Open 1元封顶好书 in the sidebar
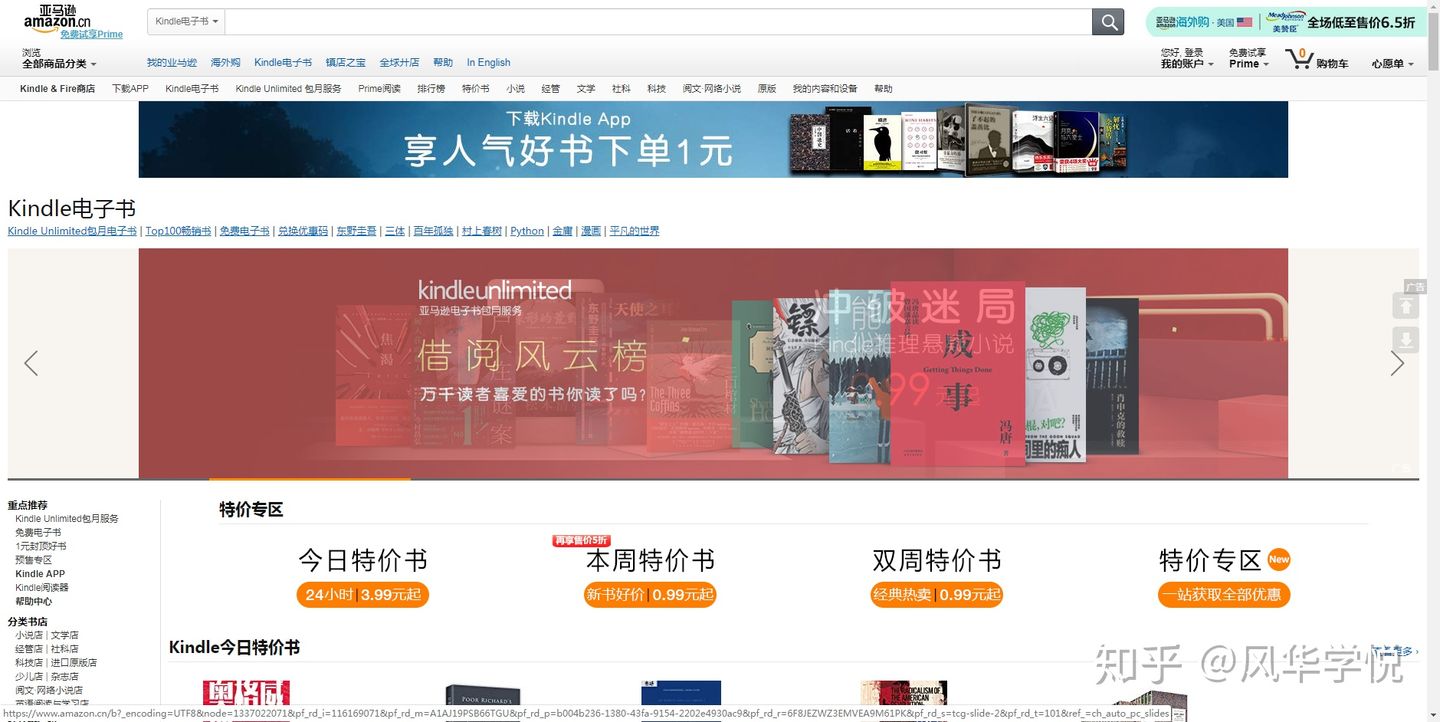 [x=41, y=546]
